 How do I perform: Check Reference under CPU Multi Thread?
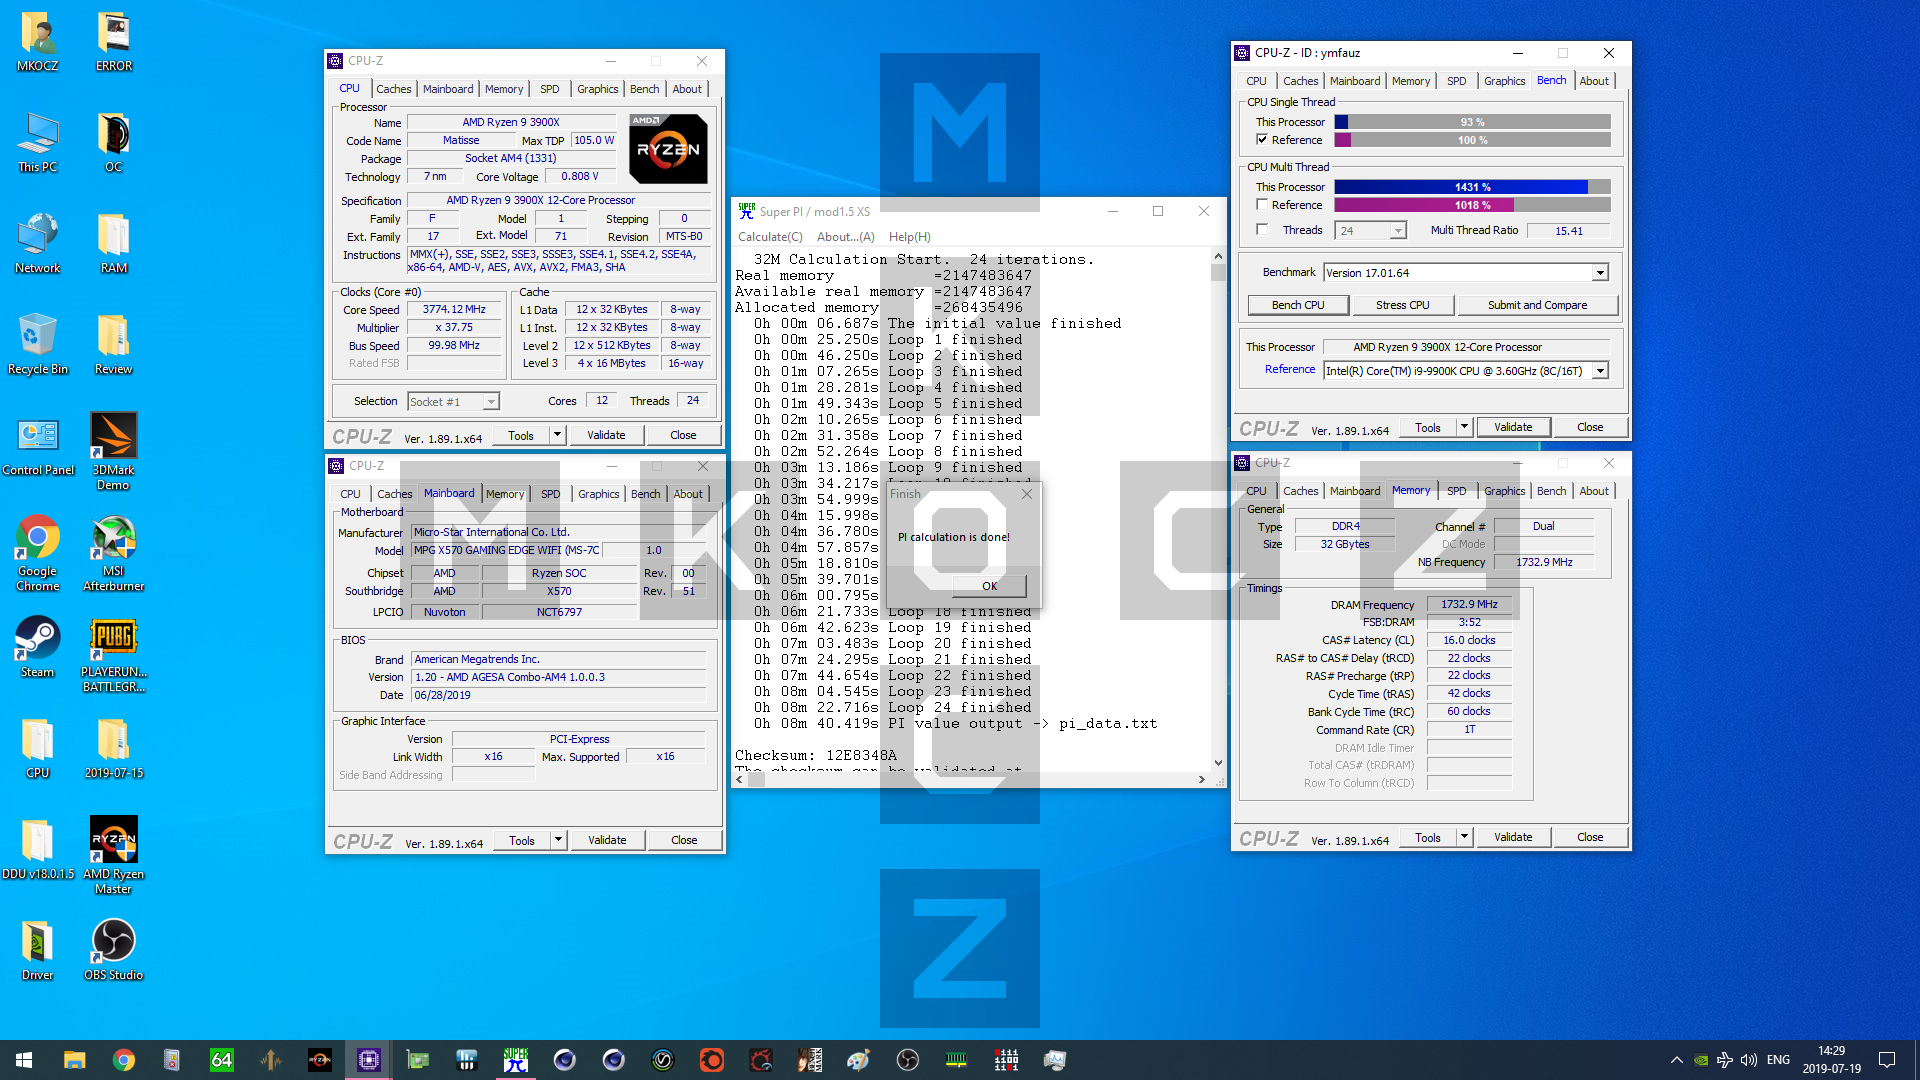[1262, 205]
